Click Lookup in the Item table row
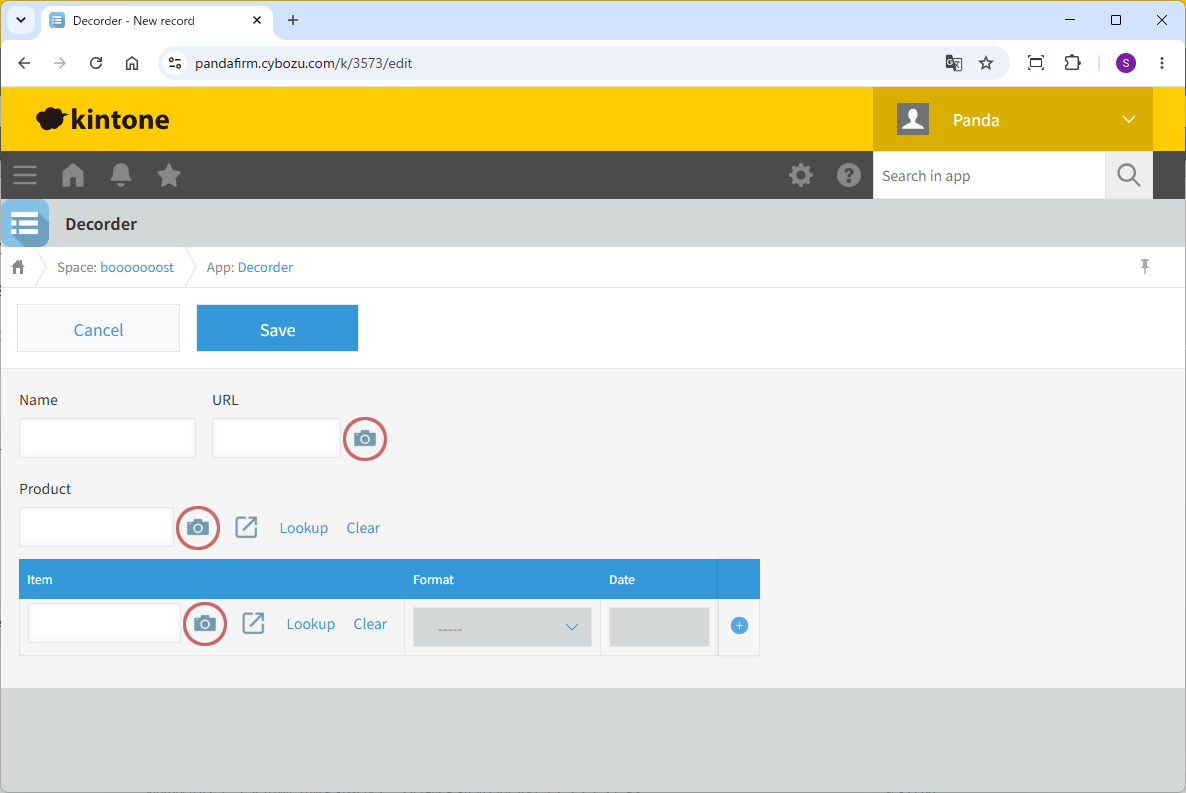 point(311,624)
